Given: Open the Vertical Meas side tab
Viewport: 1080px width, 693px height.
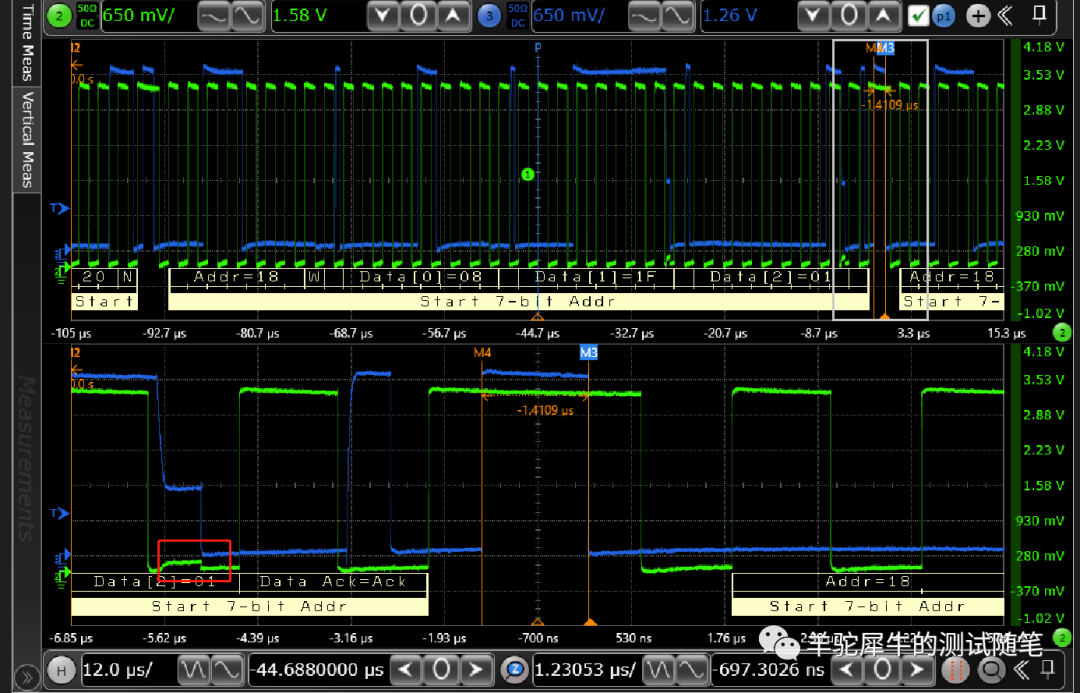Looking at the screenshot, I should 27,138.
